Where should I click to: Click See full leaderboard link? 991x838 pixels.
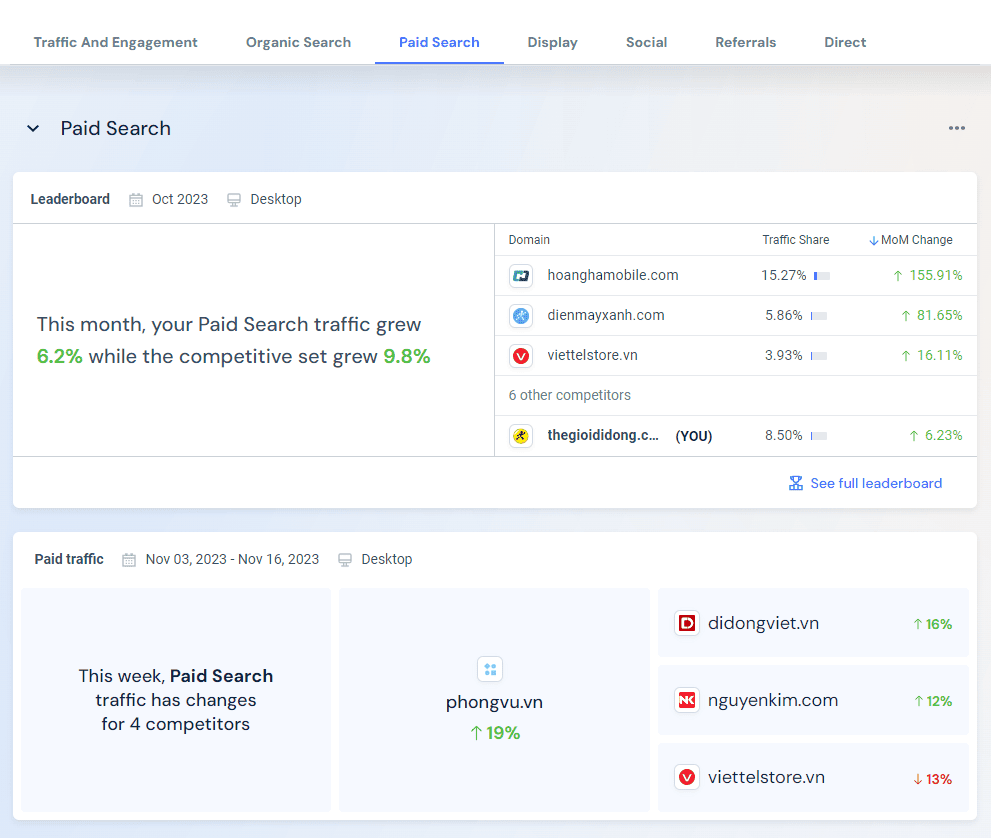876,483
